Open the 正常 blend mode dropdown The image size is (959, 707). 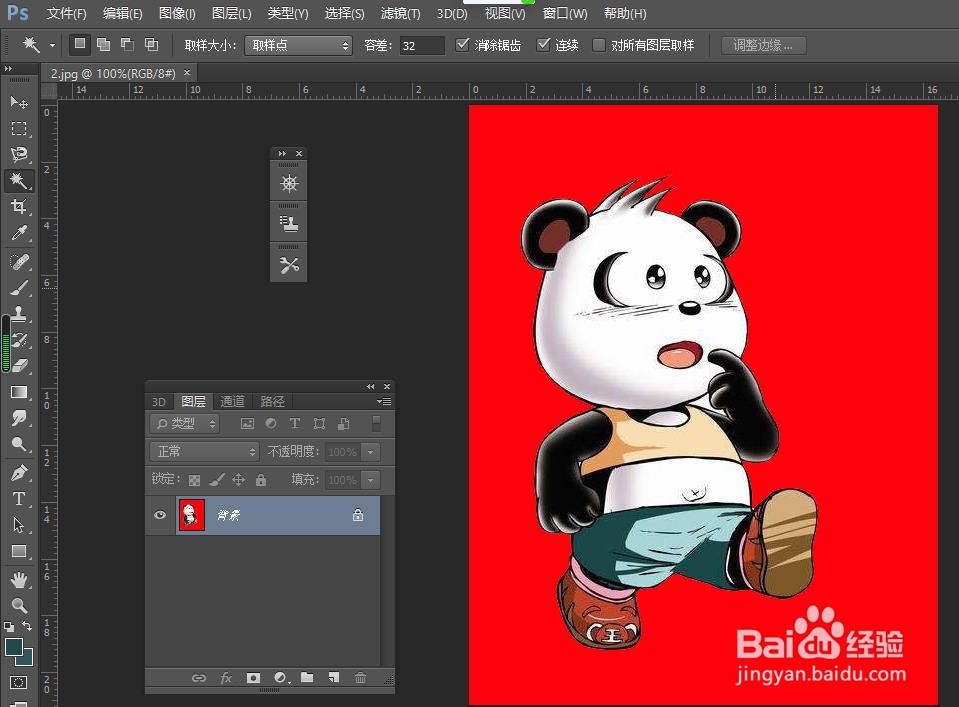204,451
